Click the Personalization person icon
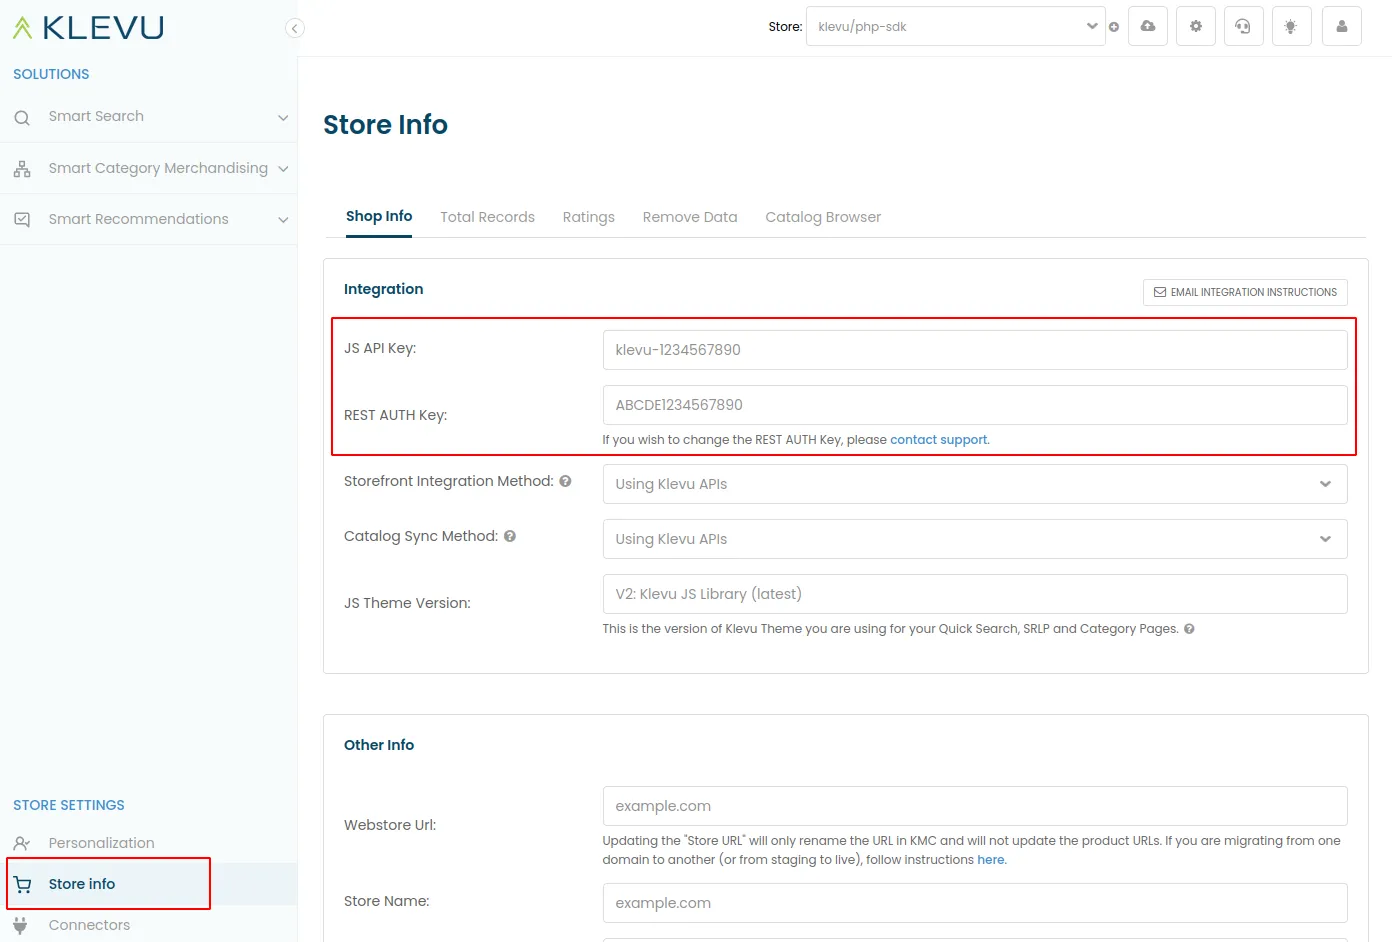The width and height of the screenshot is (1392, 942). 22,843
